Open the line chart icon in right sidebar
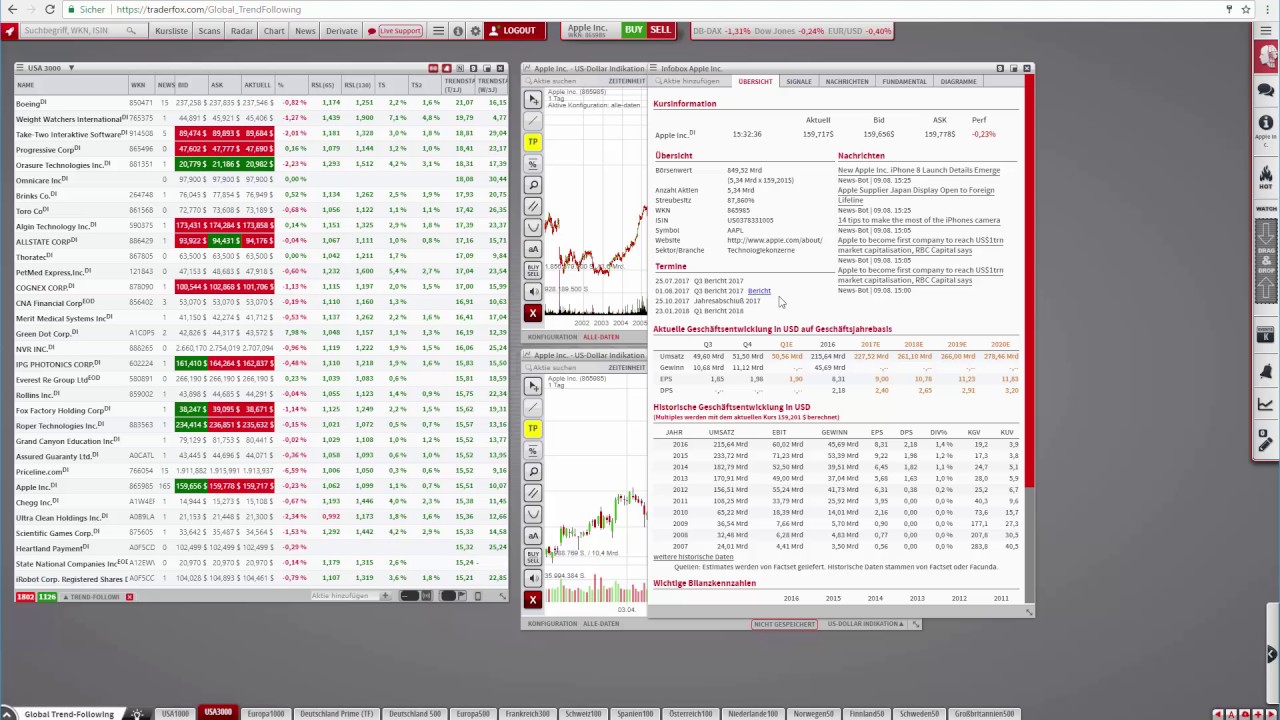 click(1265, 405)
